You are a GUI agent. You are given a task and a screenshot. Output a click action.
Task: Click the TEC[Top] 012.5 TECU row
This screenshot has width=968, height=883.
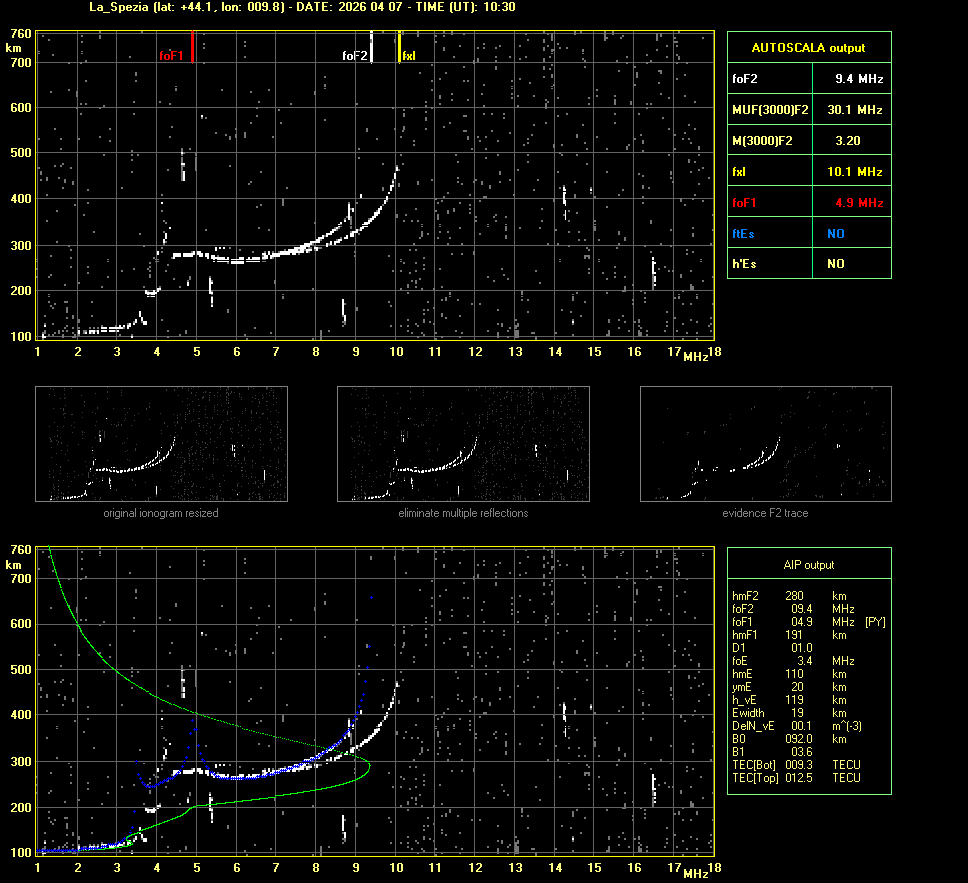click(795, 778)
